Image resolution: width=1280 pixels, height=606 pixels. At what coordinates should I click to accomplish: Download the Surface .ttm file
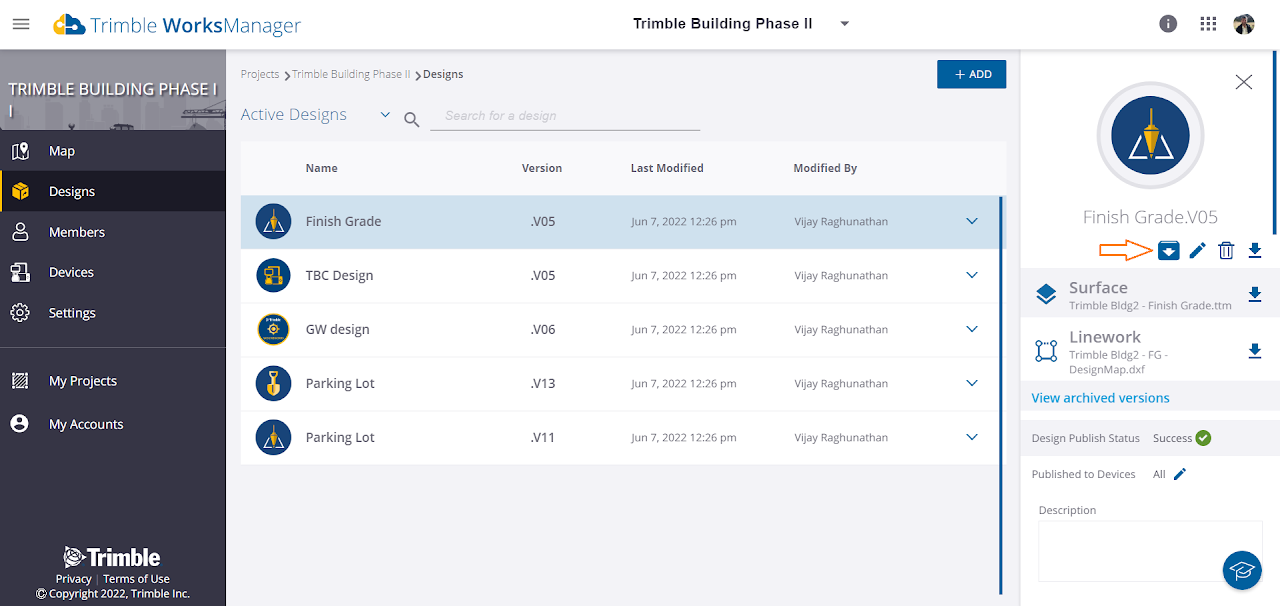pyautogui.click(x=1255, y=294)
